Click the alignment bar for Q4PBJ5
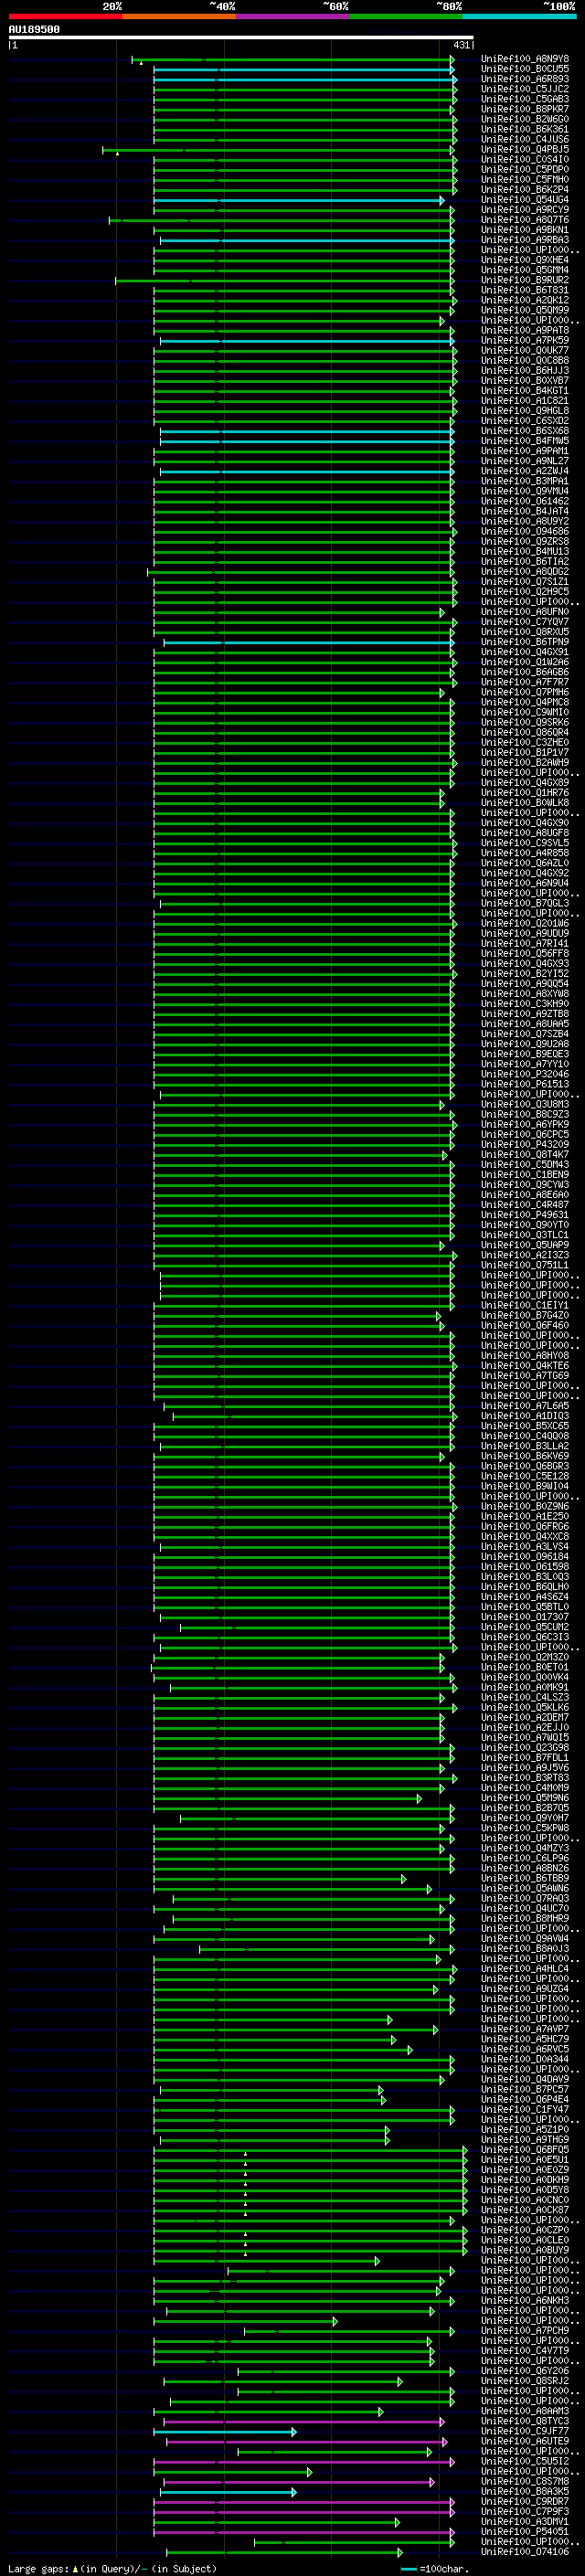 [279, 150]
